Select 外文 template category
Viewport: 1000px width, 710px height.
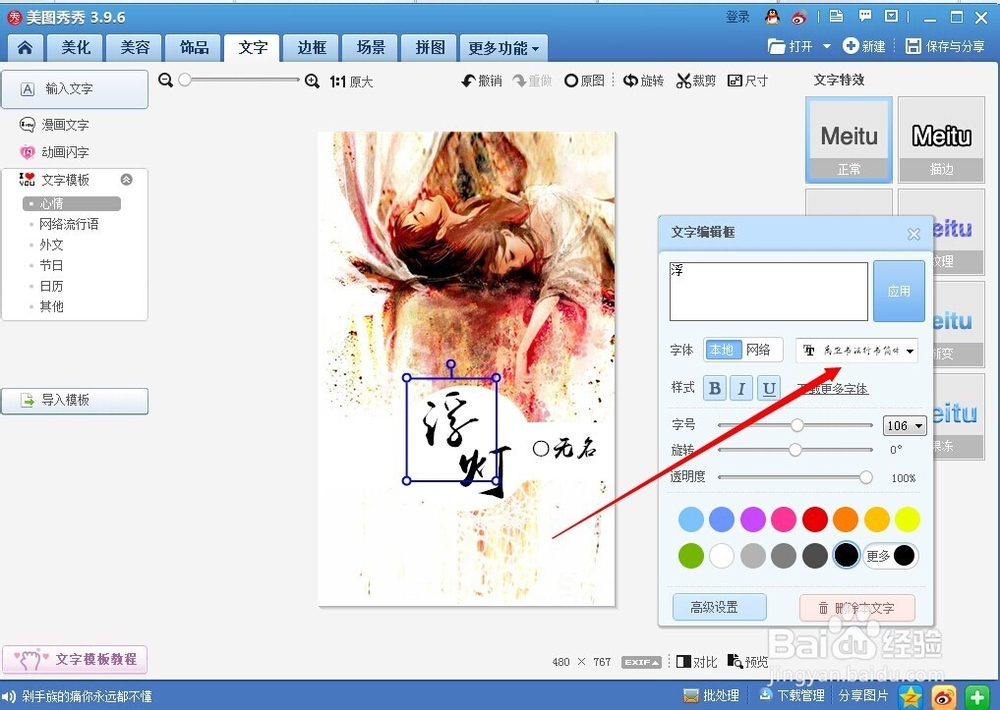[x=51, y=245]
